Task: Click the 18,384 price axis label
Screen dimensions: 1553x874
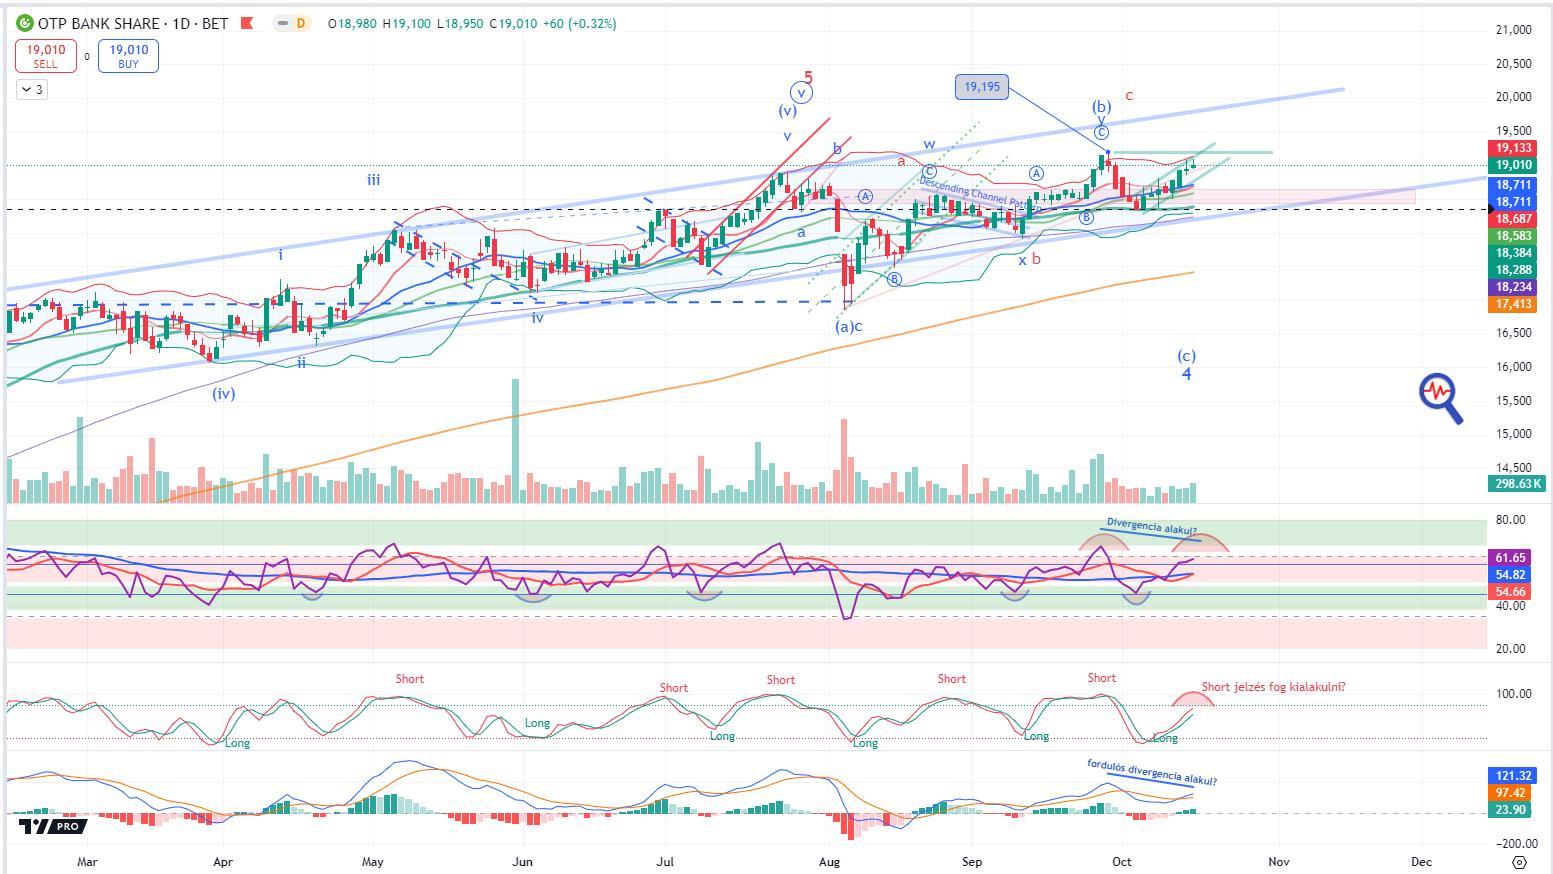Action: 1514,253
